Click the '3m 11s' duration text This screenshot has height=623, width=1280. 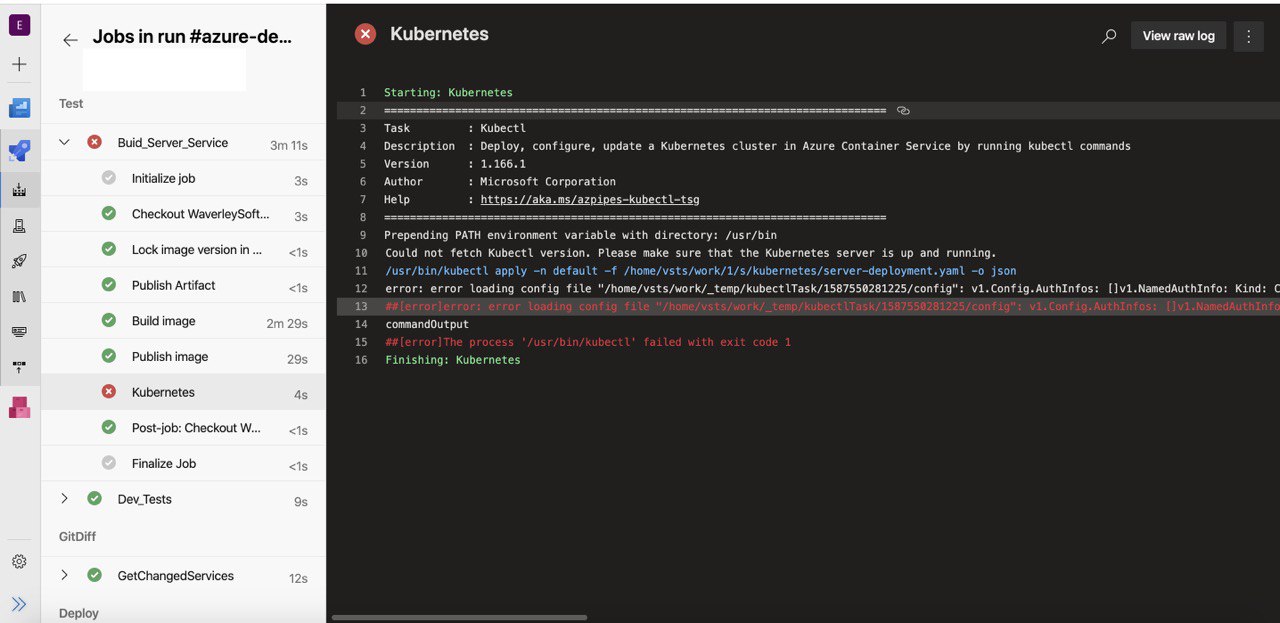[289, 146]
